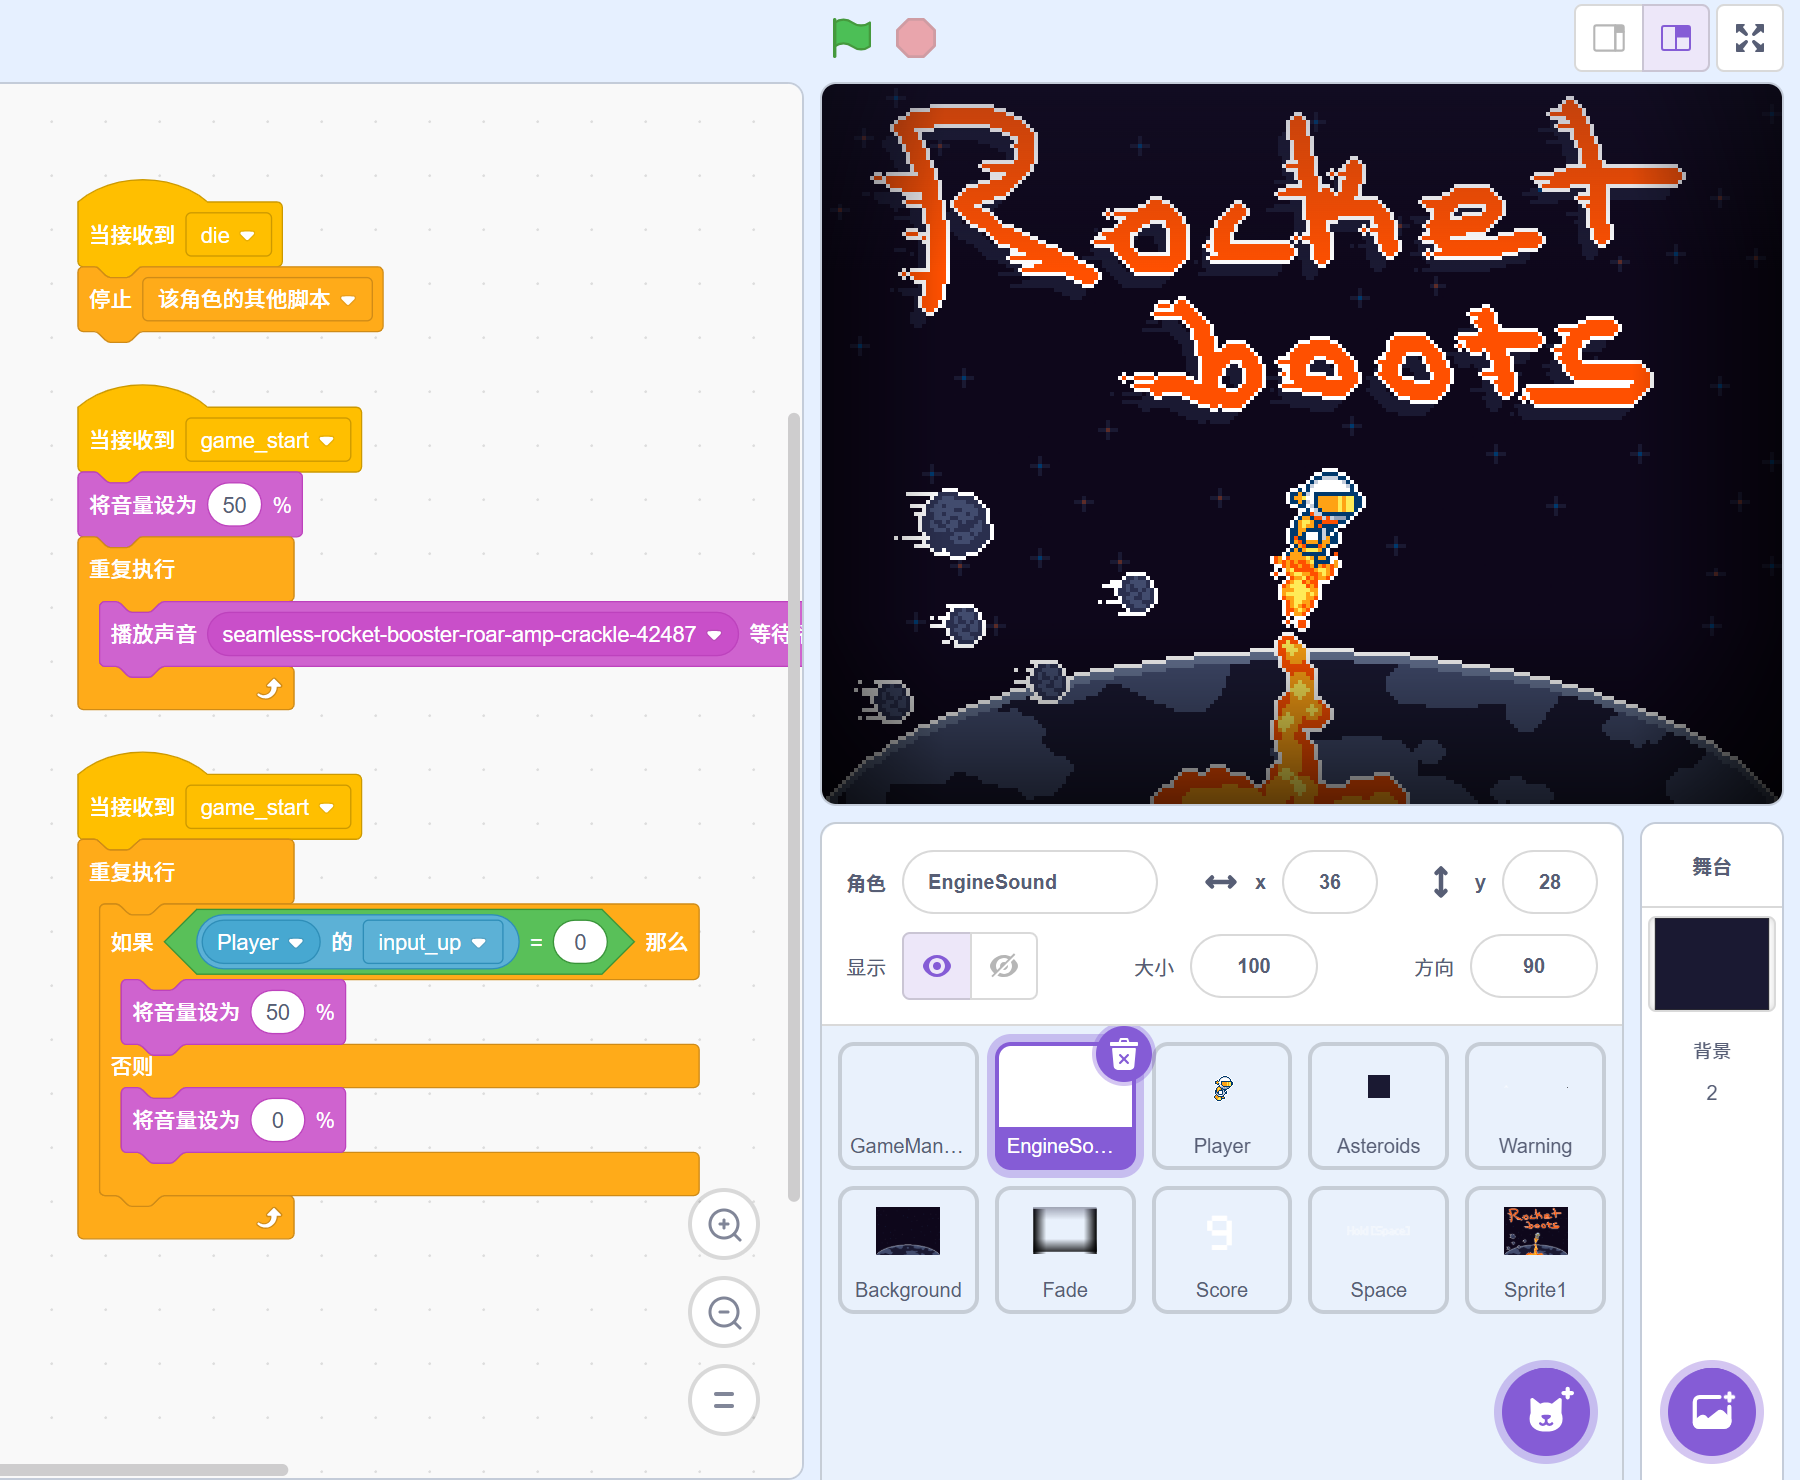Open the input_up variable dropdown
The height and width of the screenshot is (1480, 1800).
coord(478,943)
